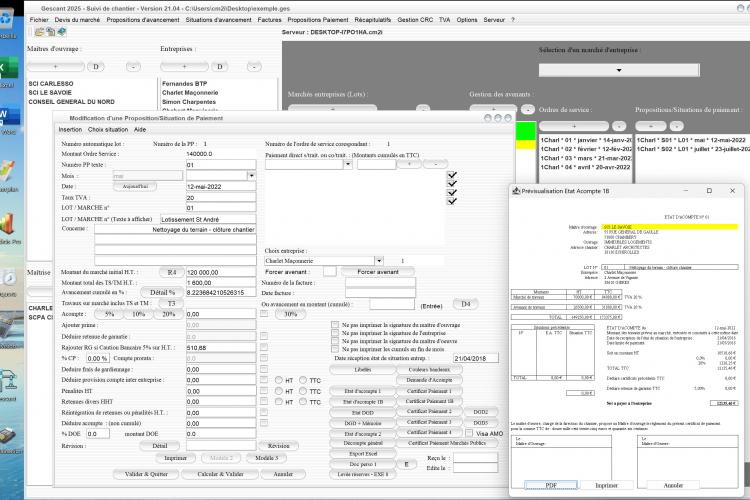Click the Demande d'Acompte button
The image size is (750, 500).
point(429,380)
